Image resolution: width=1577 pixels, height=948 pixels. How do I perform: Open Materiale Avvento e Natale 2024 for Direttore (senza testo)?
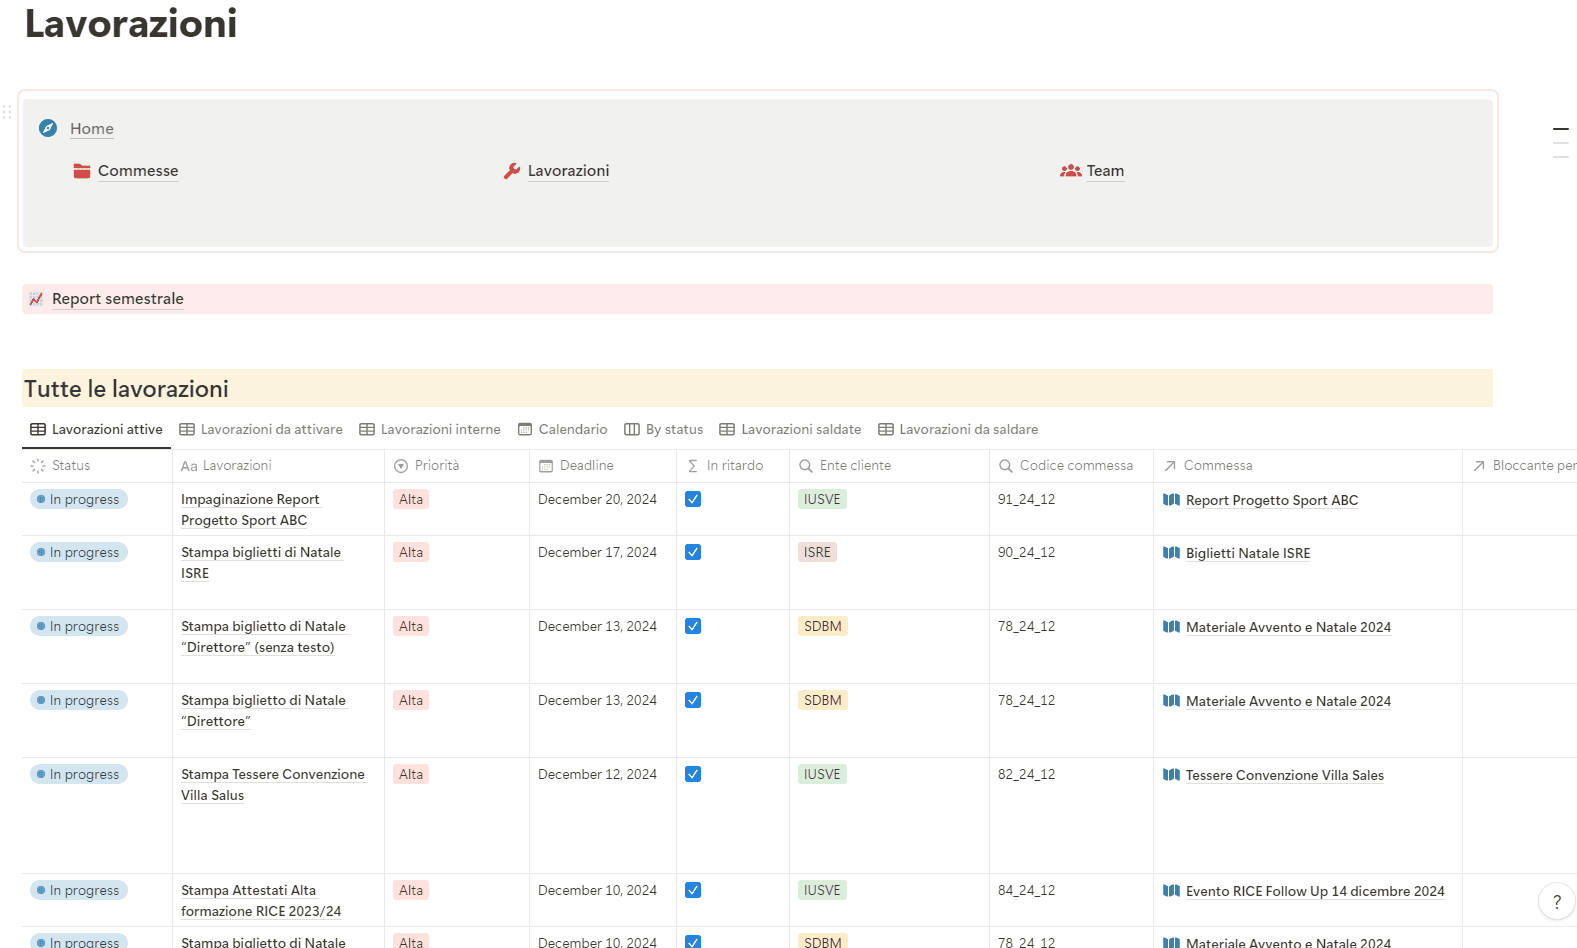pos(1288,627)
